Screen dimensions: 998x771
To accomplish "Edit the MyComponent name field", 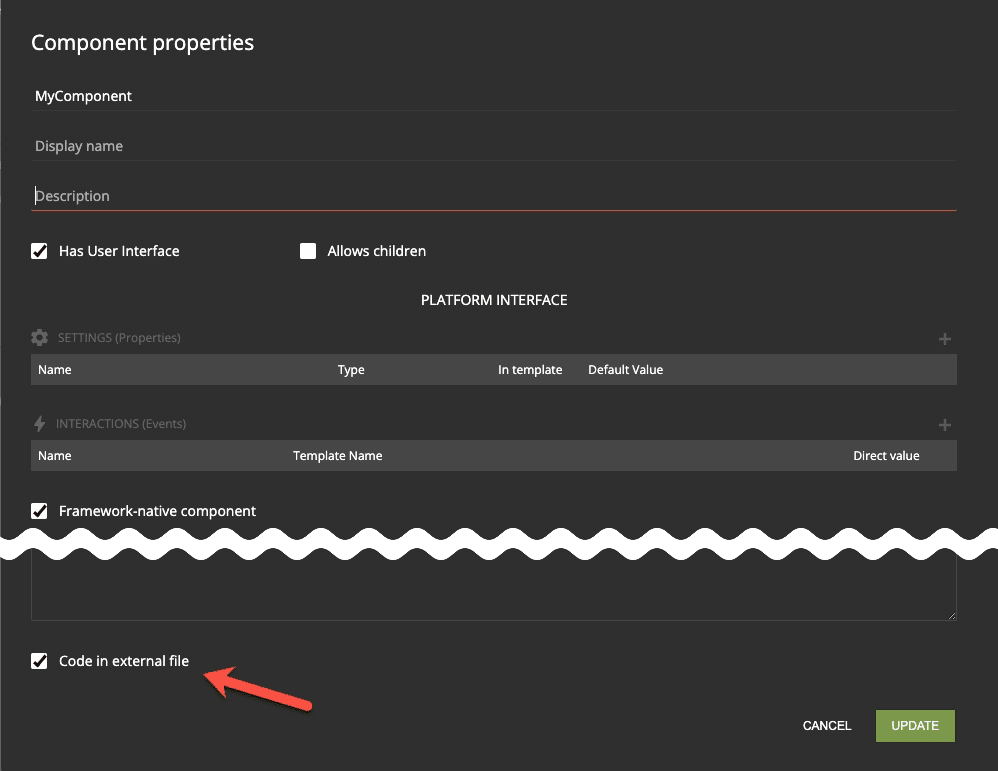I will point(494,96).
